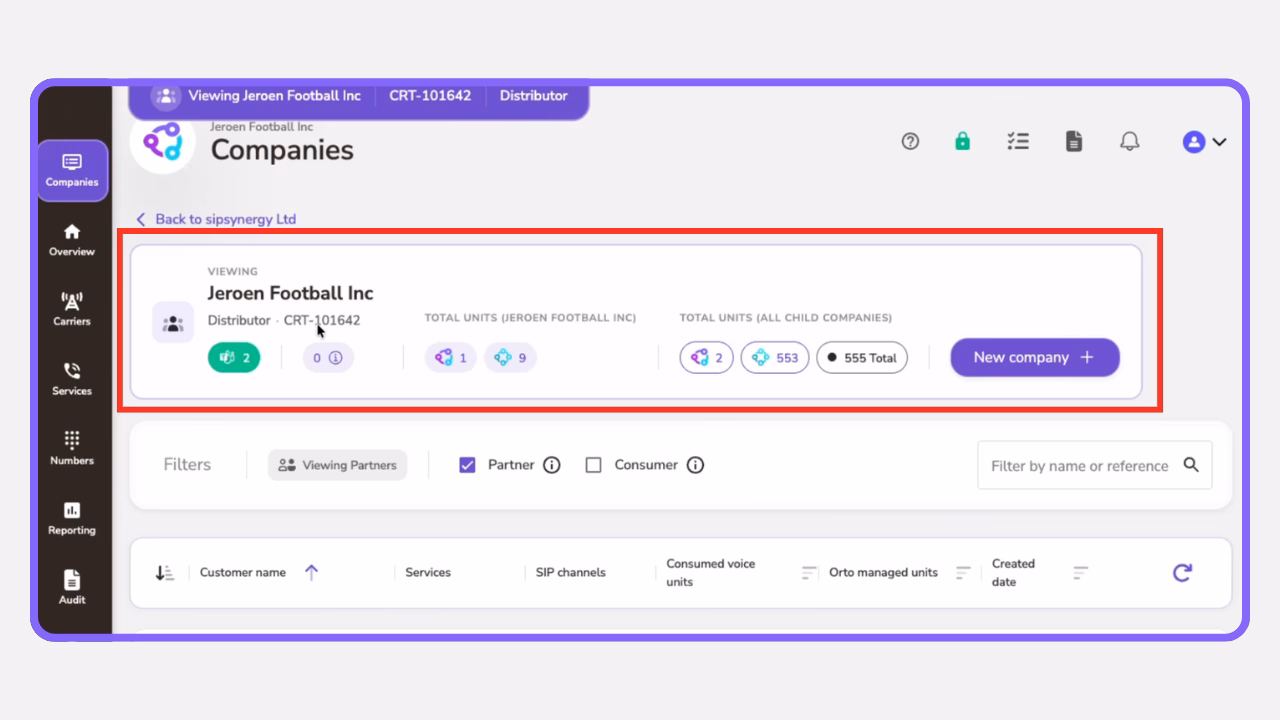Sort by Orto managed units
Image resolution: width=1280 pixels, height=720 pixels.
click(x=963, y=573)
